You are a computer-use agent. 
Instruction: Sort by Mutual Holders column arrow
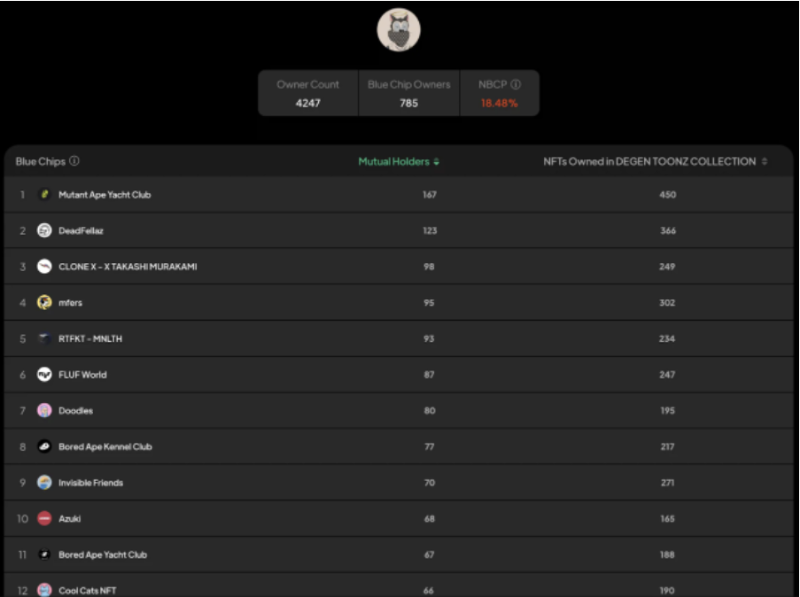pos(436,162)
